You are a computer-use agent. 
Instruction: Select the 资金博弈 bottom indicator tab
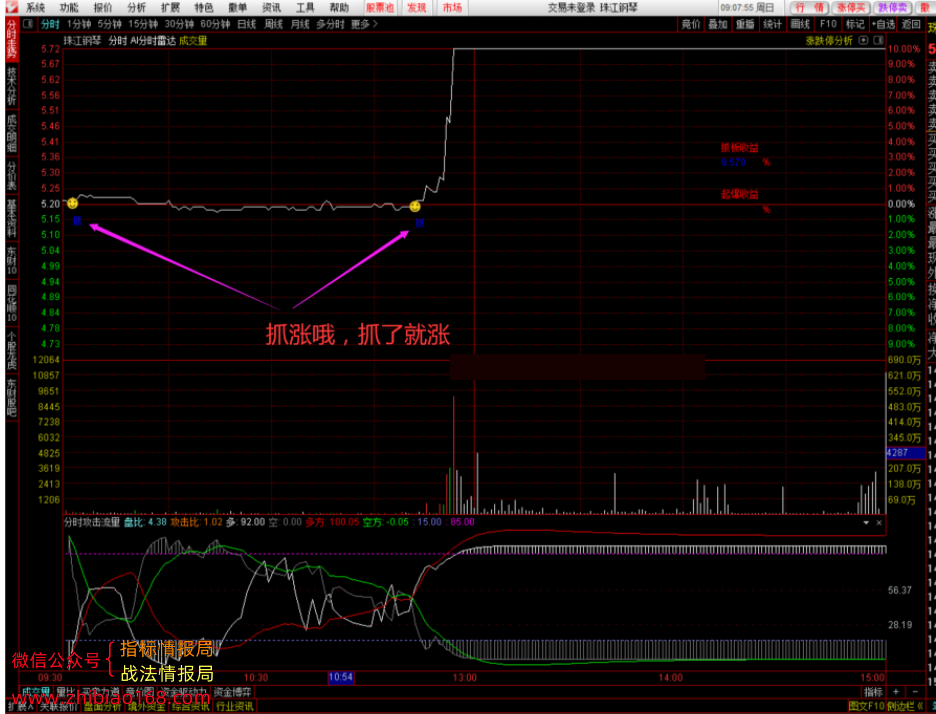[232, 693]
